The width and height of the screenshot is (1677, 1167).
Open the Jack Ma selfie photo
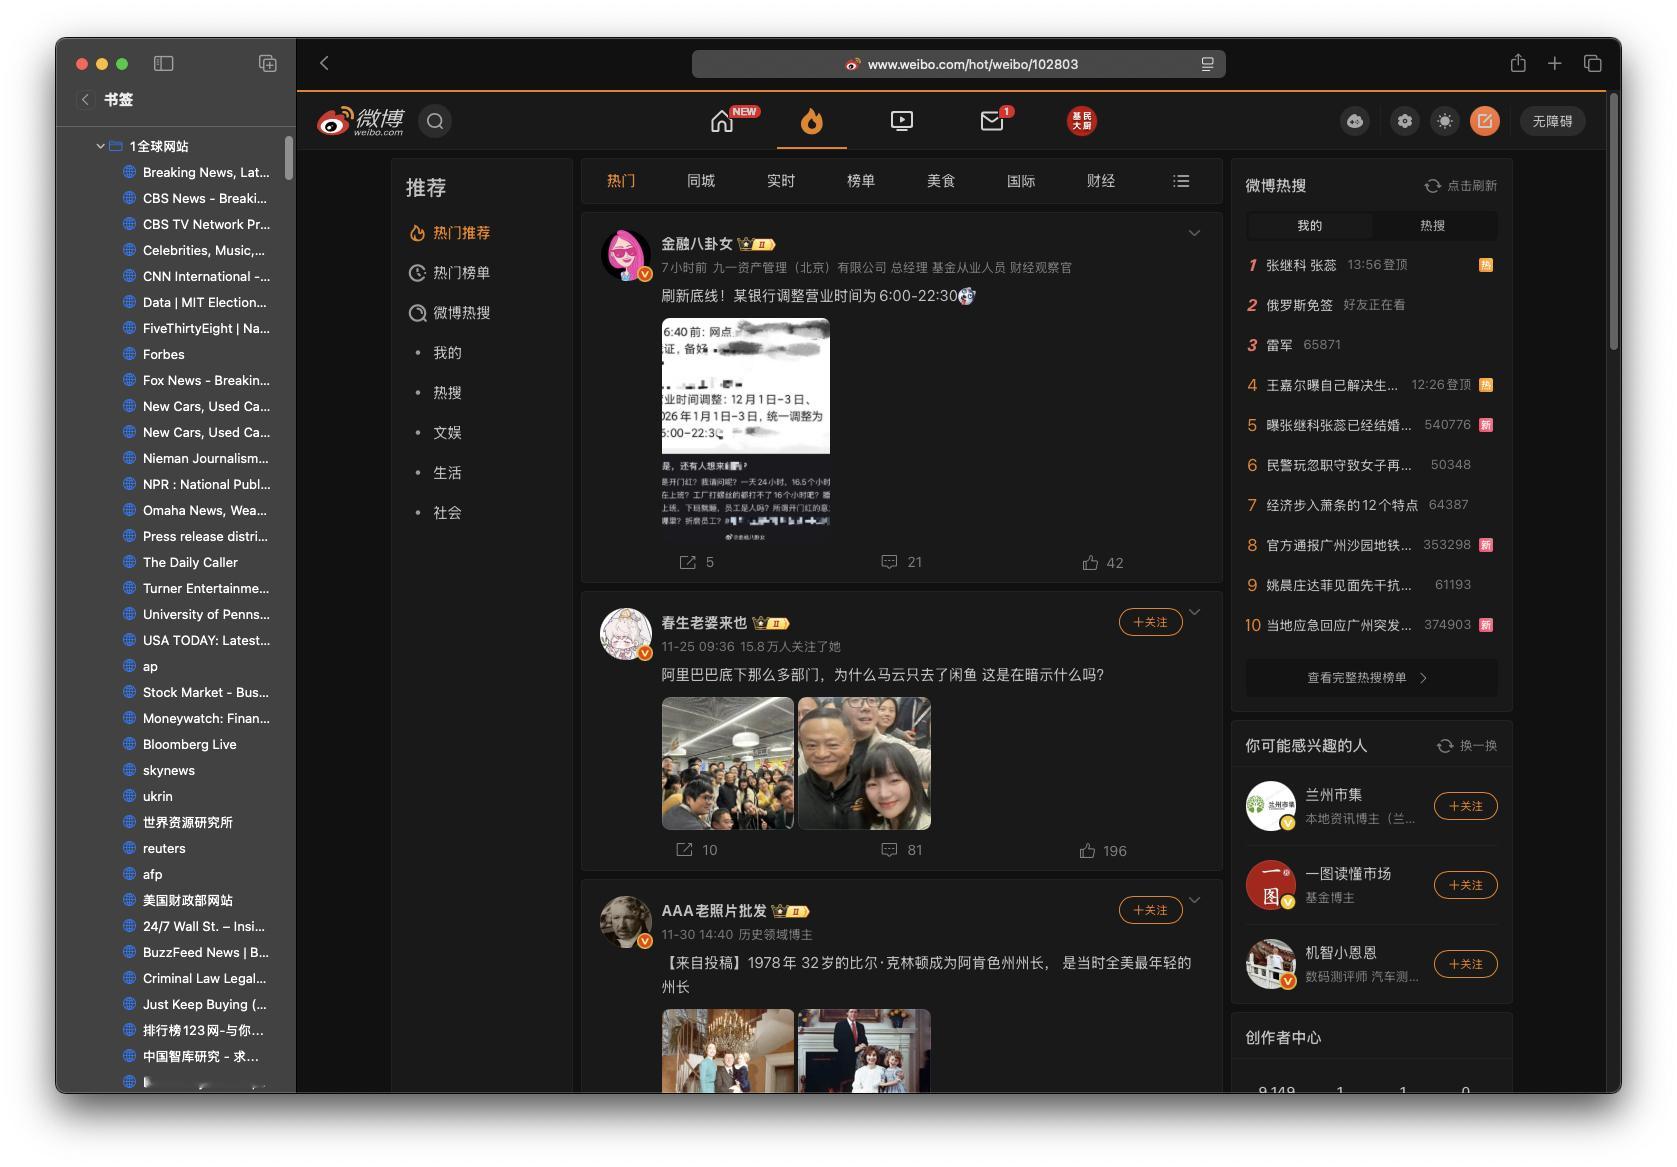pyautogui.click(x=864, y=763)
